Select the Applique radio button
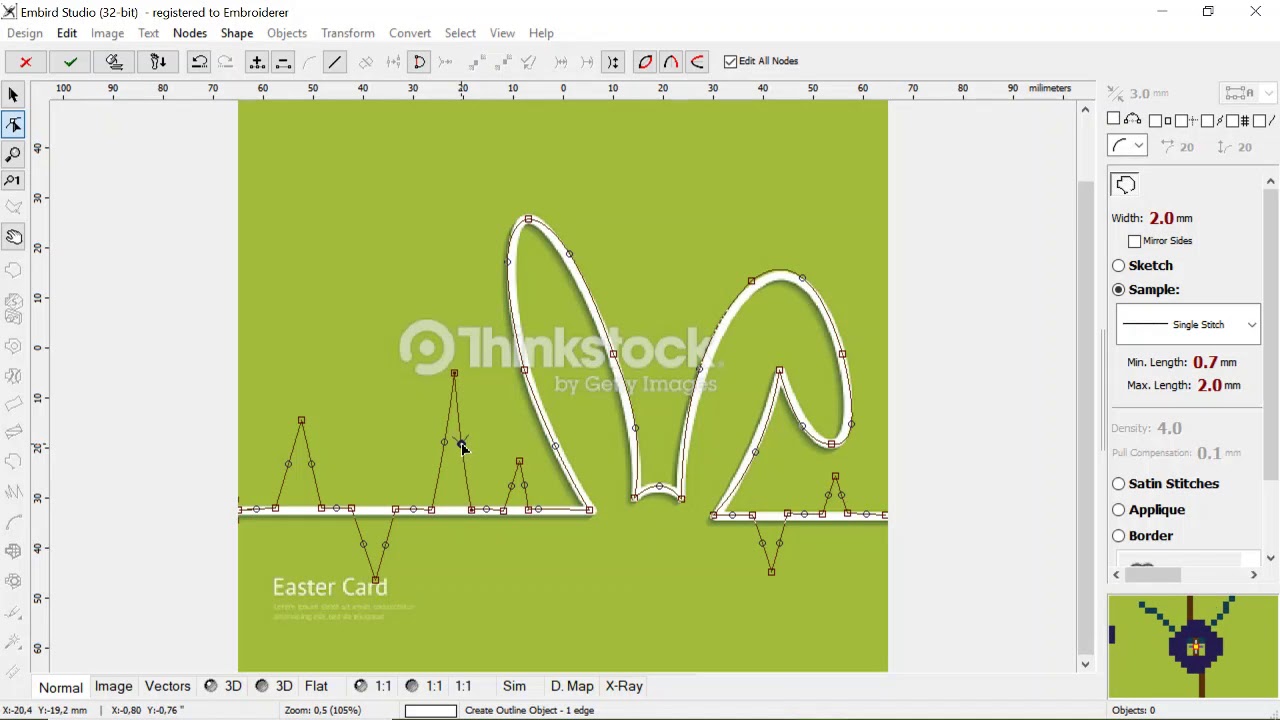This screenshot has height=720, width=1280. pos(1118,510)
